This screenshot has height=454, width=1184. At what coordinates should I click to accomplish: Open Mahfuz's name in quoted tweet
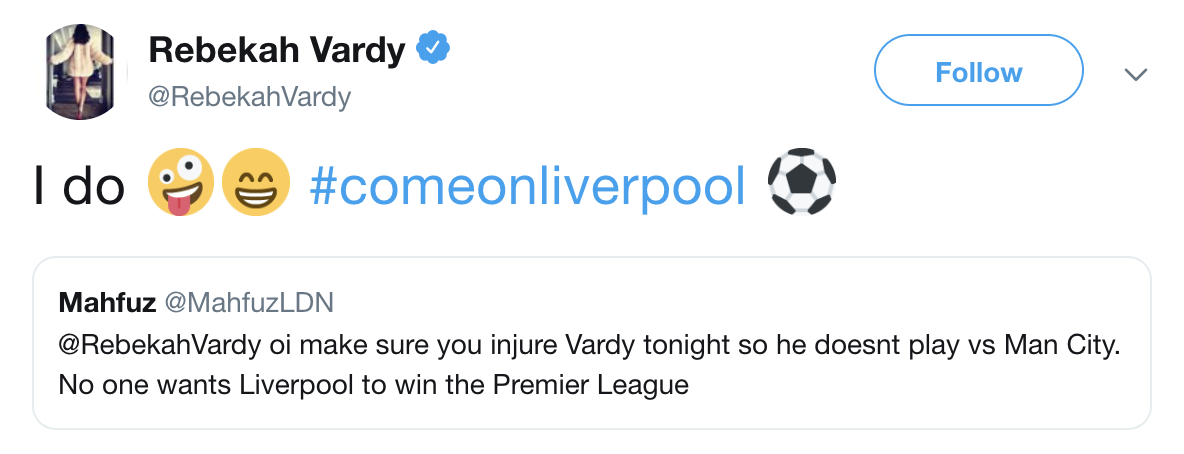[x=105, y=302]
